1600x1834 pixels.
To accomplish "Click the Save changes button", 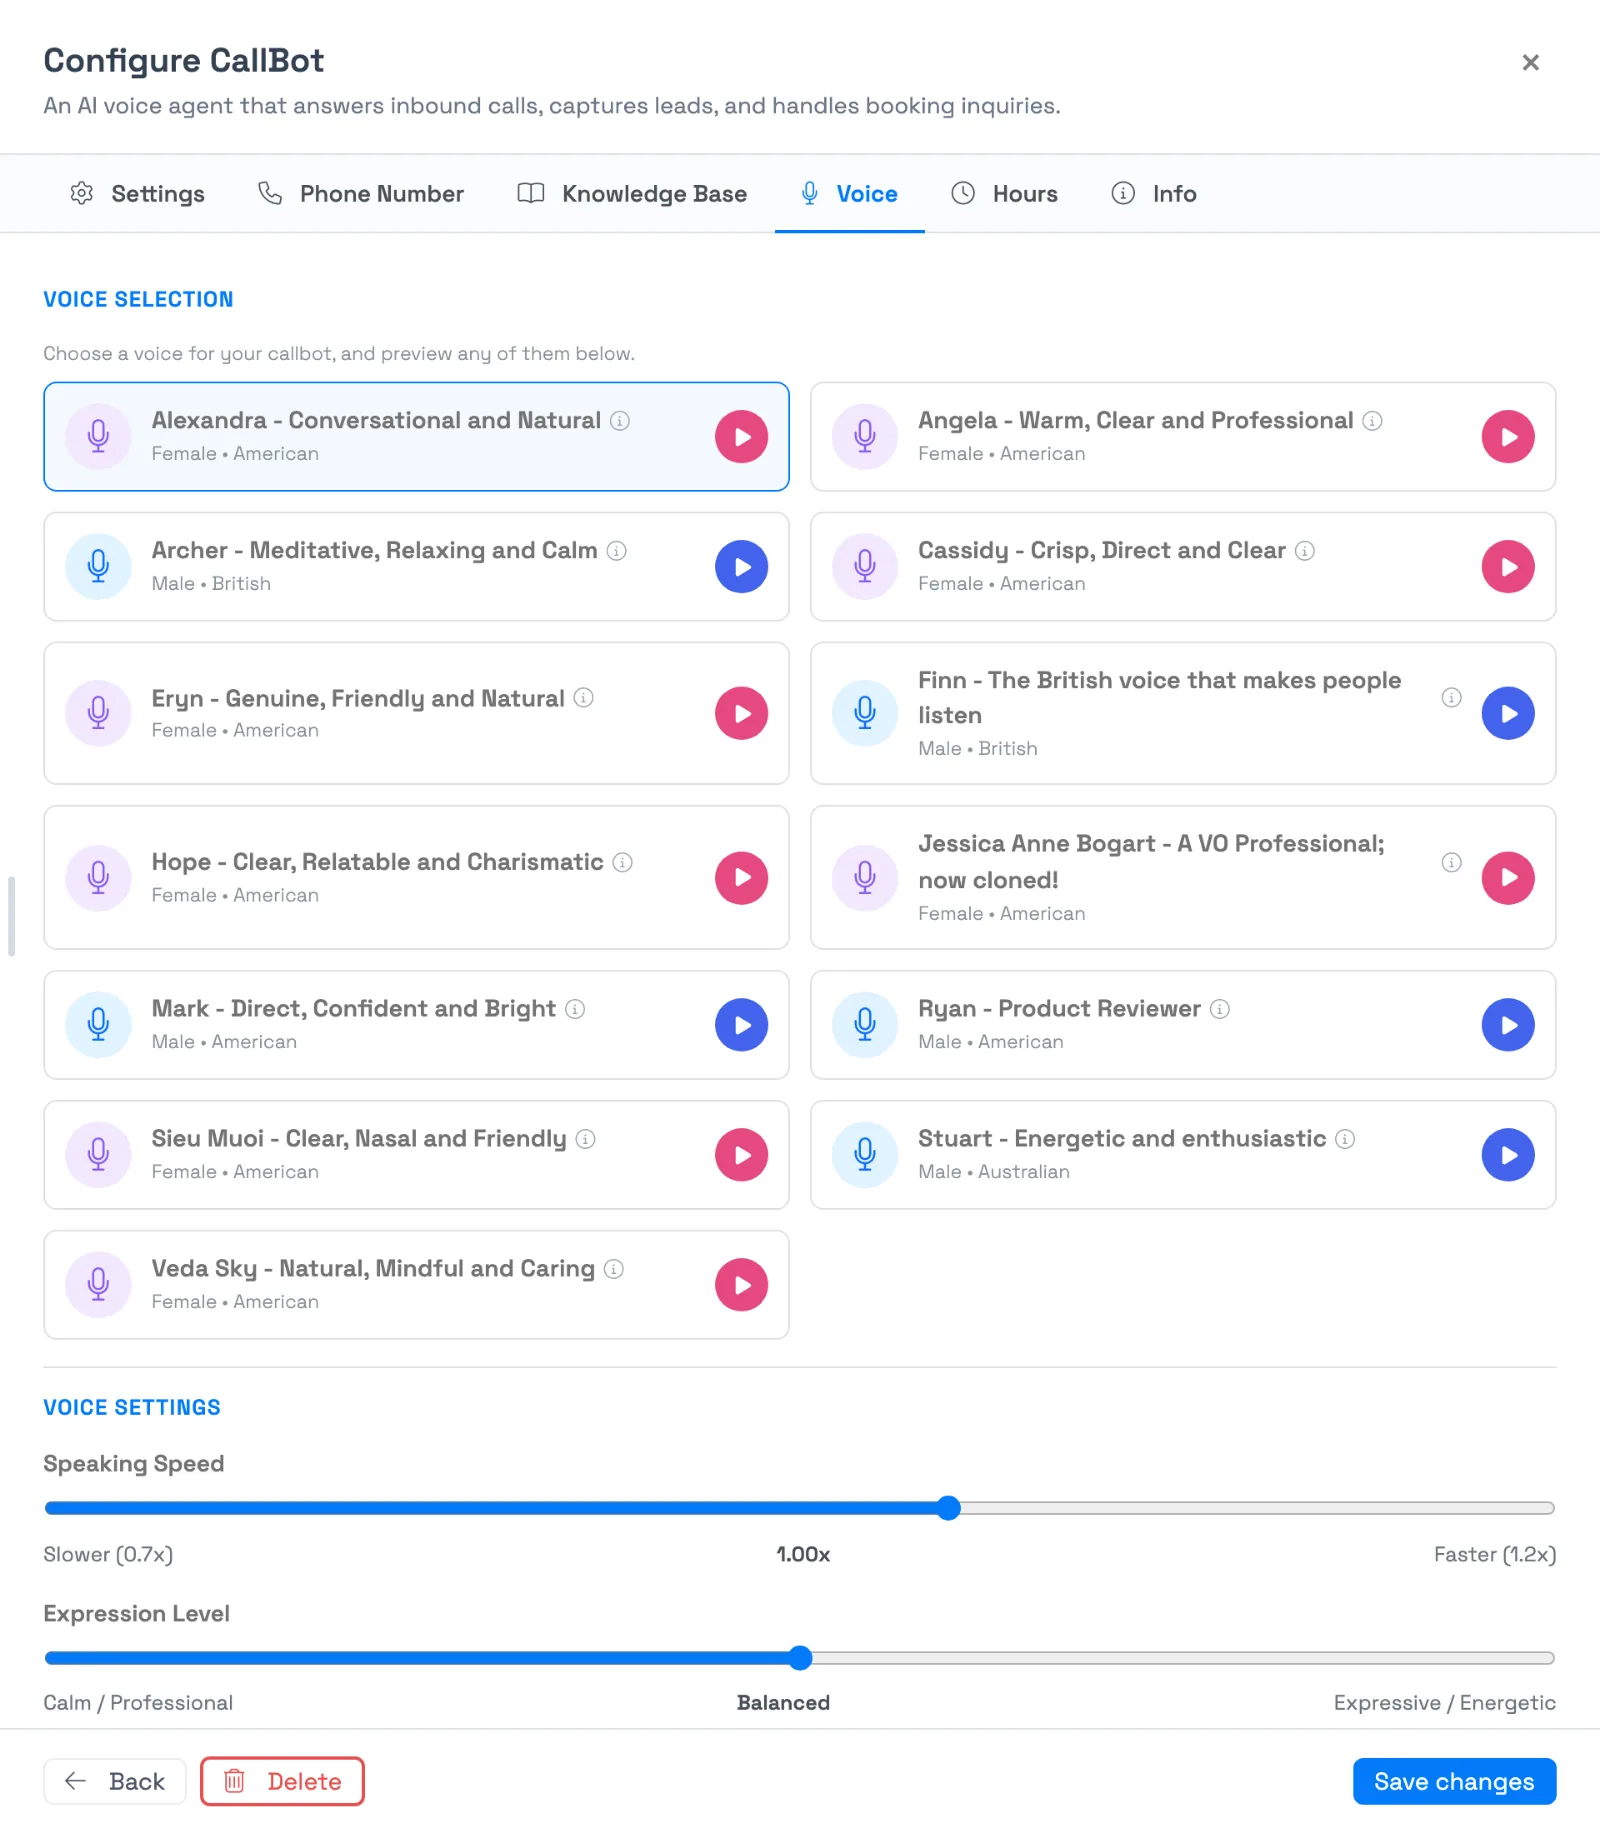I will pyautogui.click(x=1454, y=1781).
